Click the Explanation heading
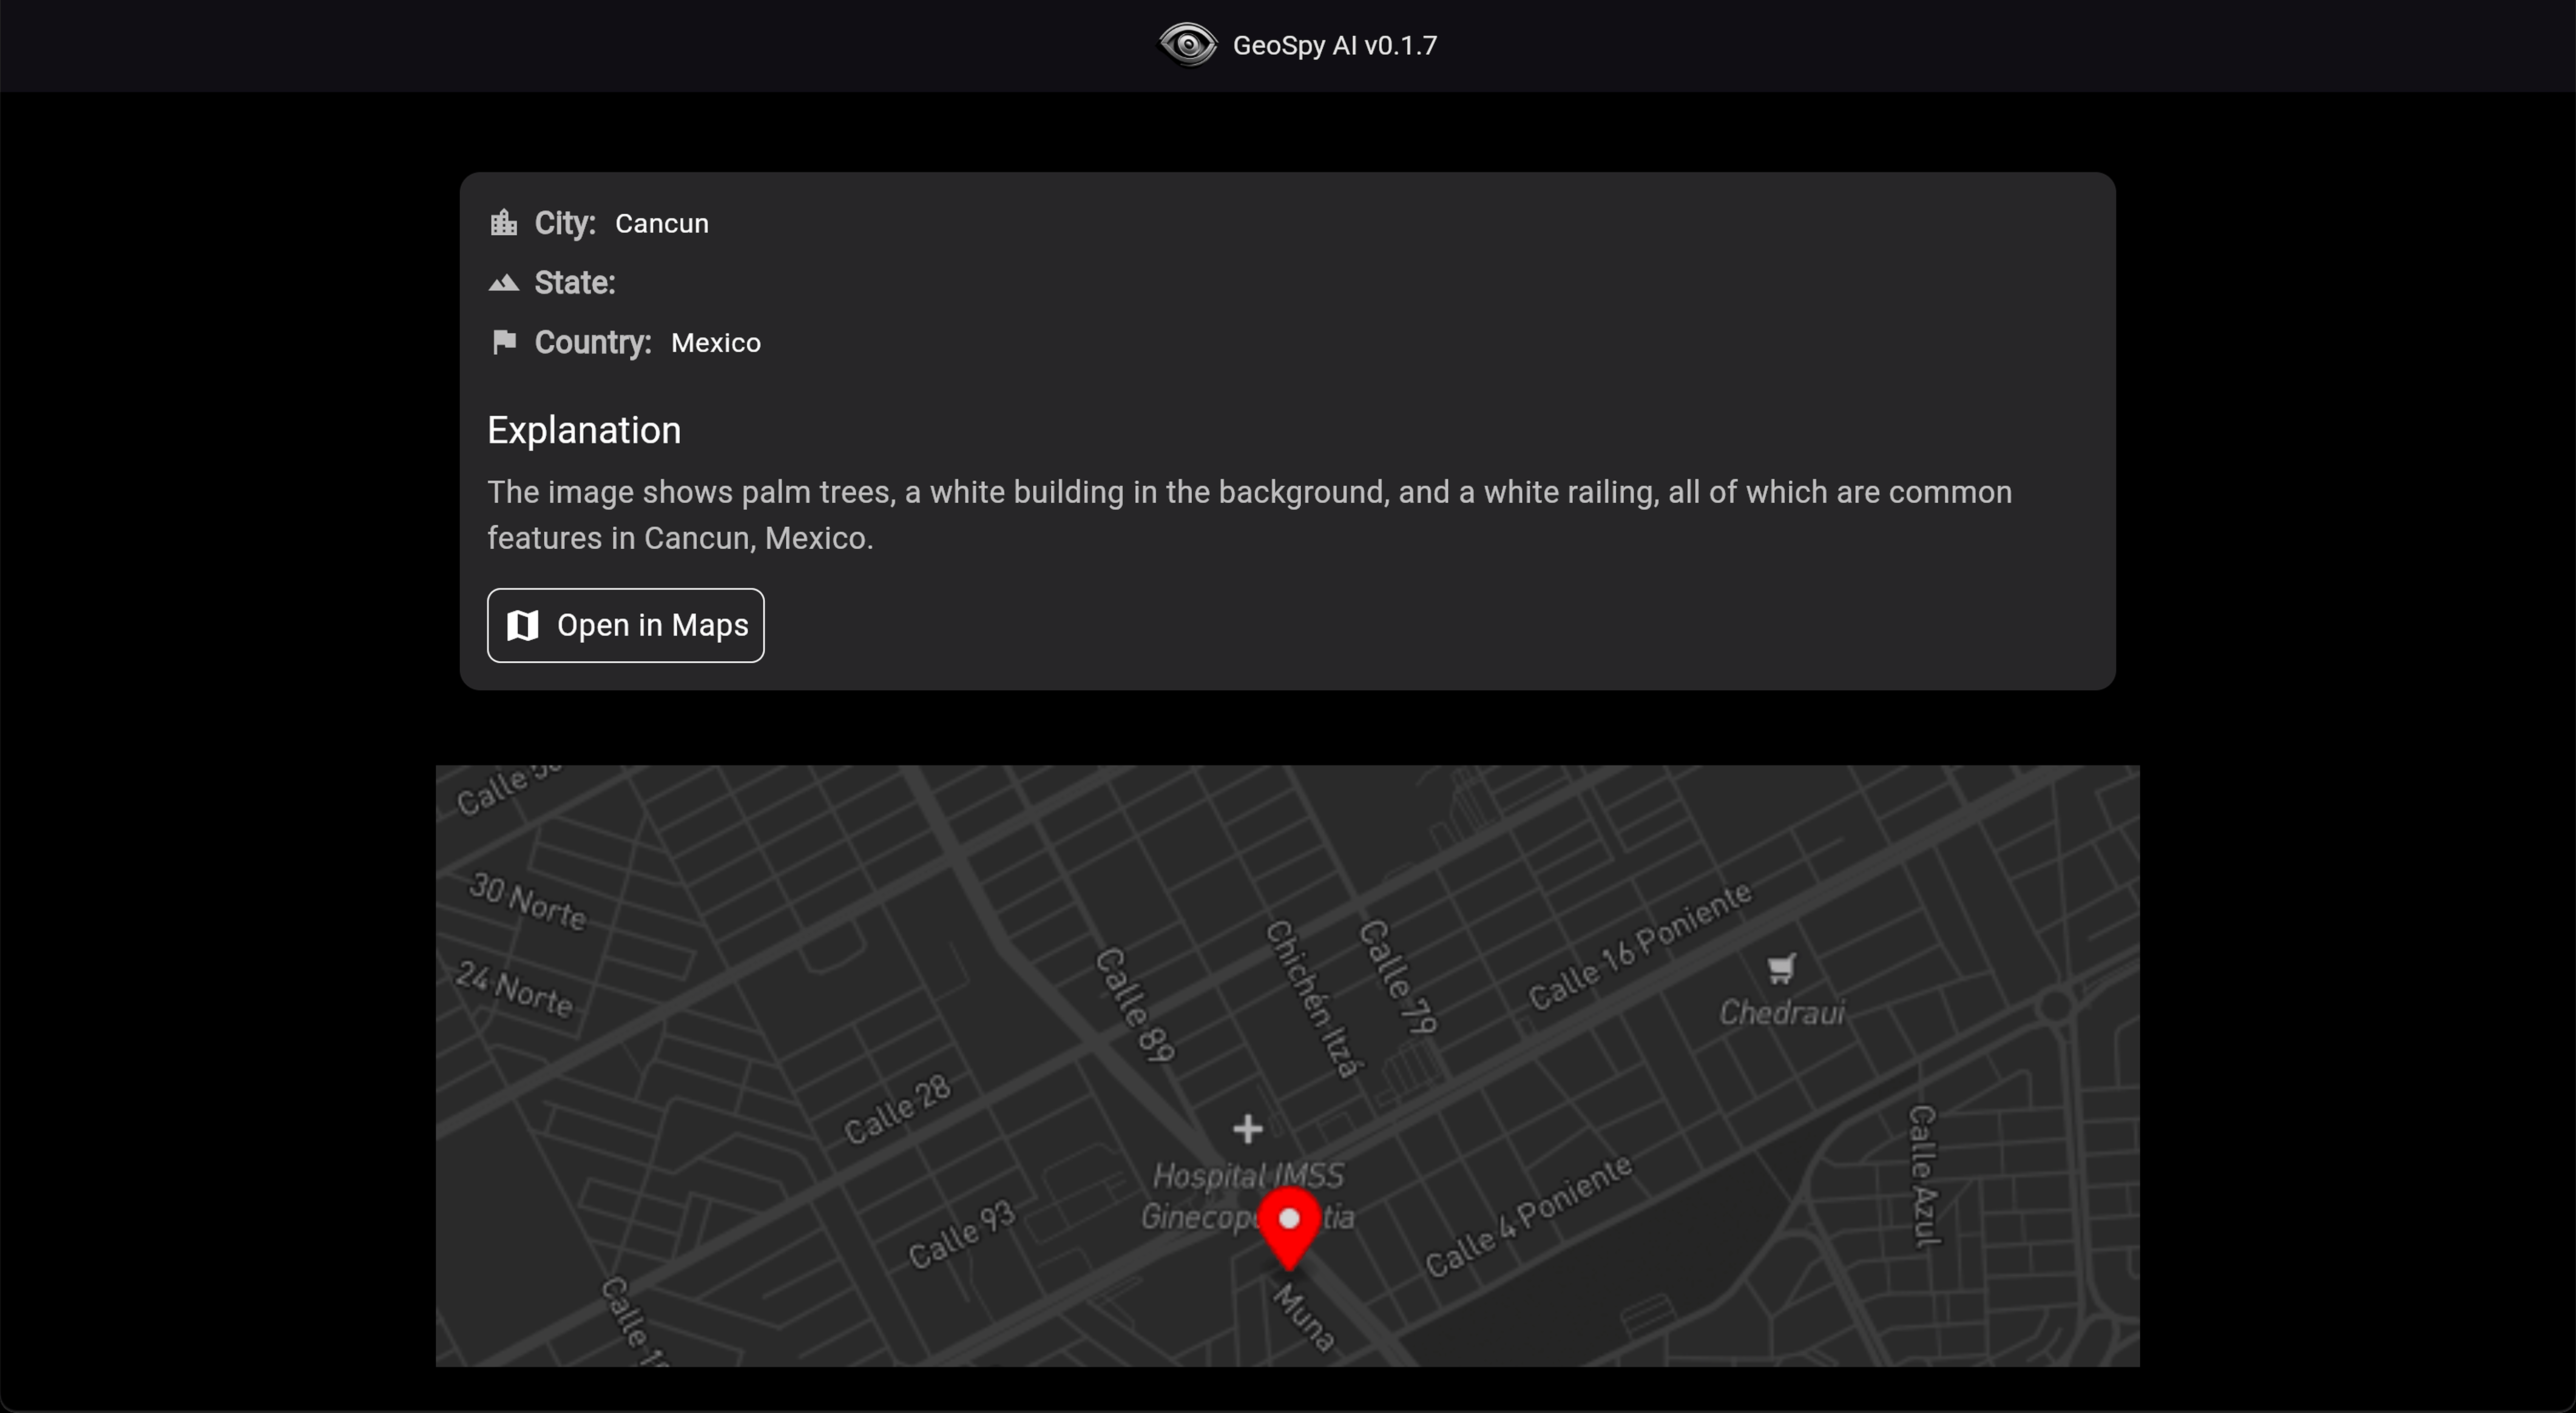The width and height of the screenshot is (2576, 1413). pyautogui.click(x=583, y=430)
